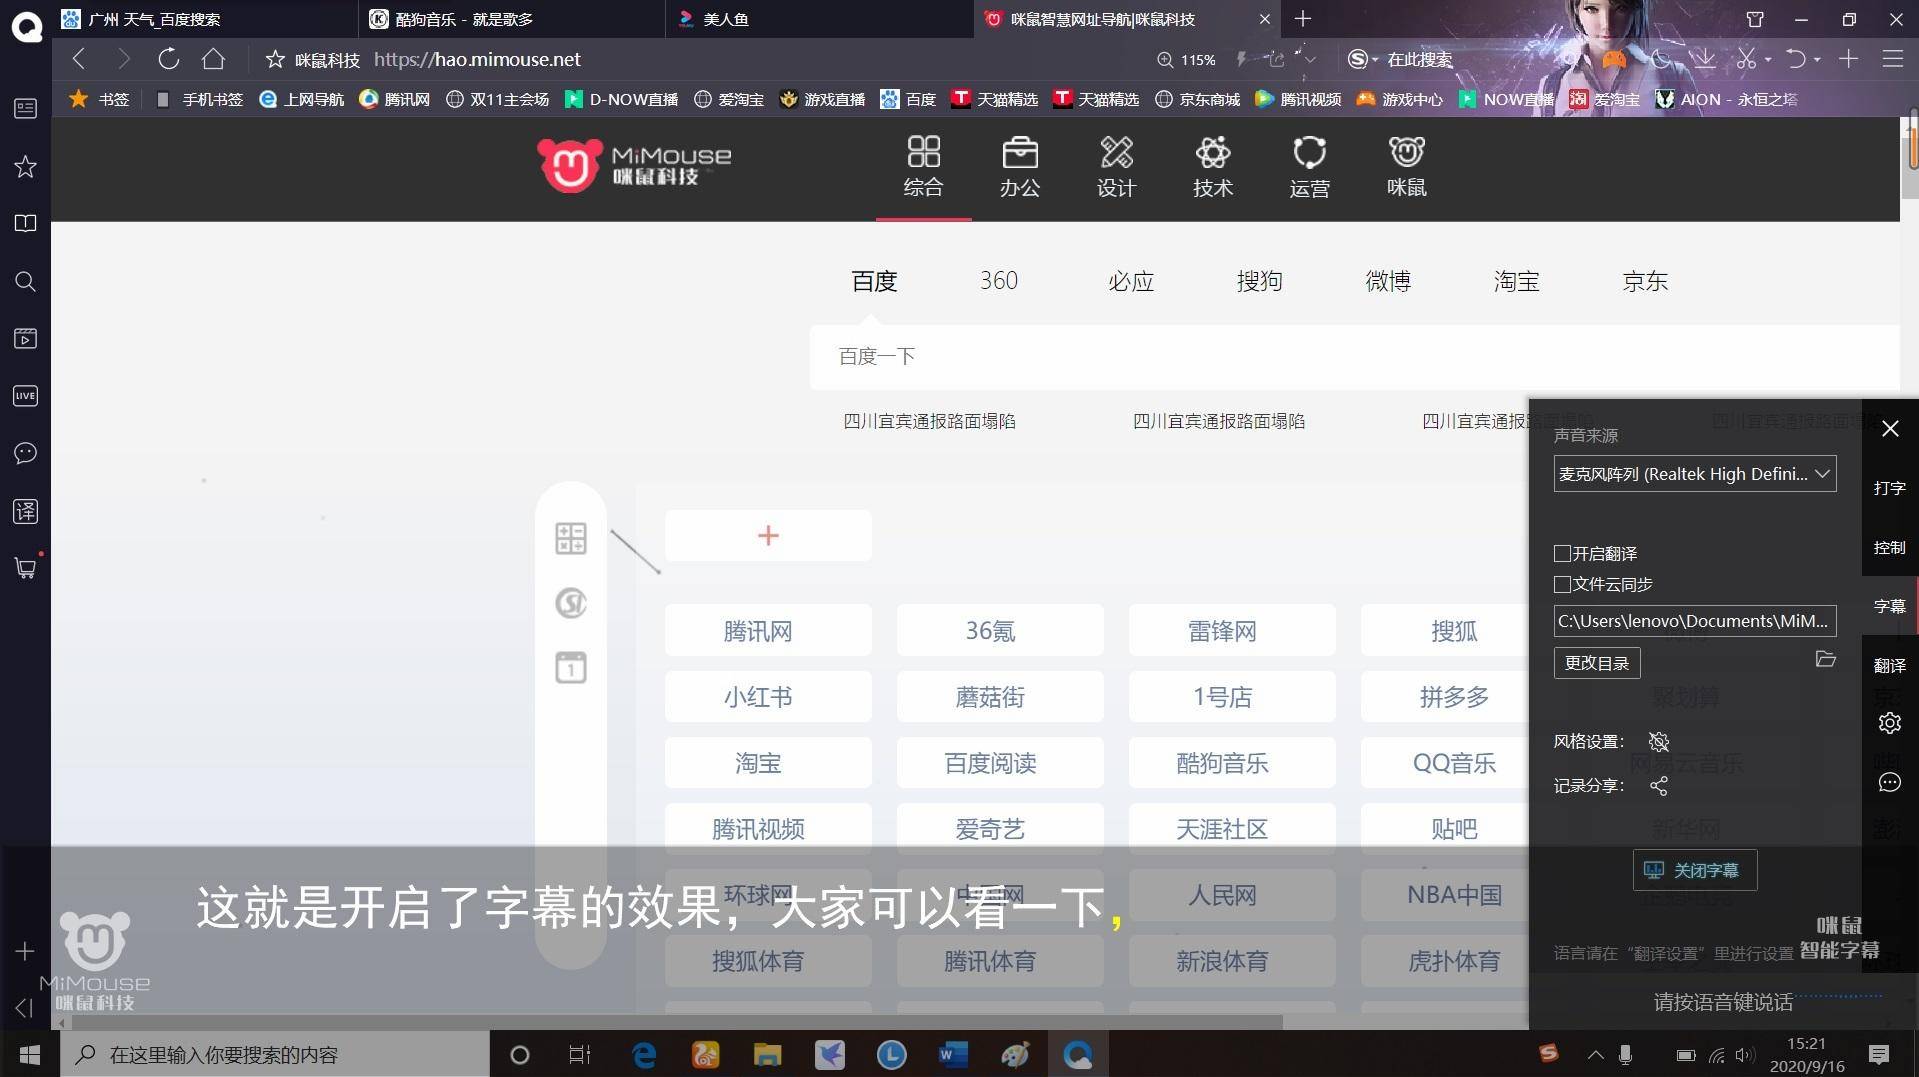Go to browser home page
The height and width of the screenshot is (1077, 1919).
click(213, 59)
